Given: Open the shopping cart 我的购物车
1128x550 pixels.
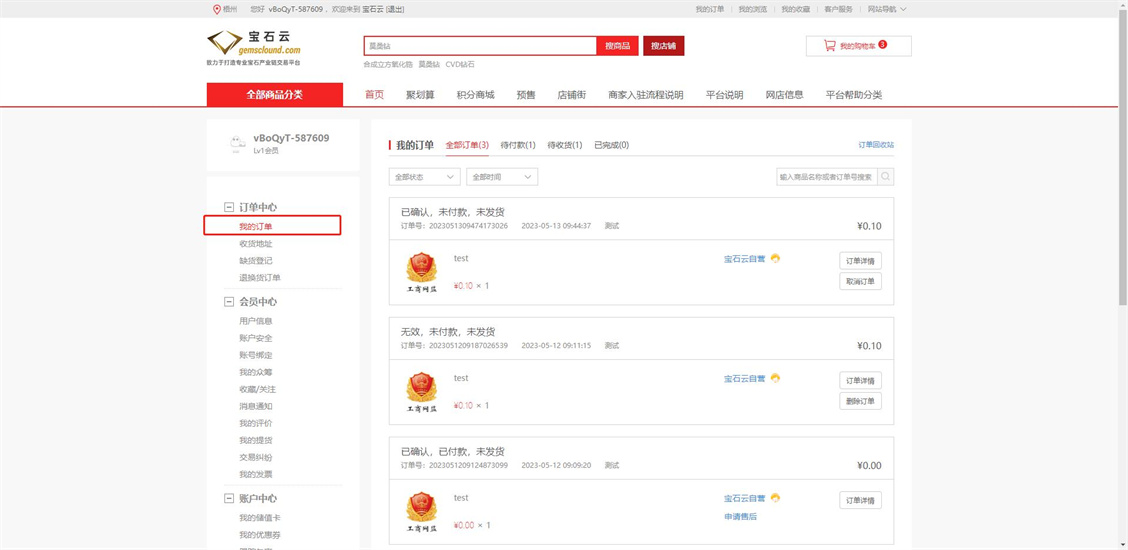Looking at the screenshot, I should coord(858,46).
